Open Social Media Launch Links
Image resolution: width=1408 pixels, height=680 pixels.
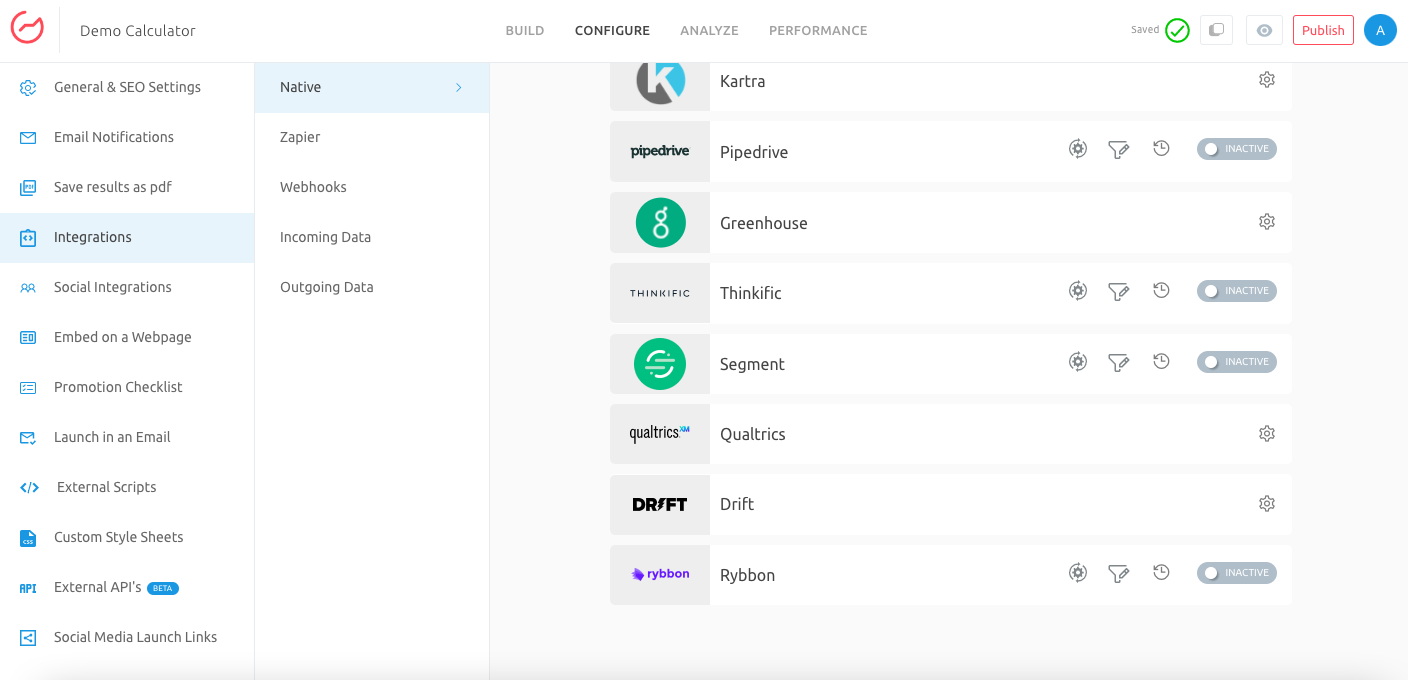[127, 637]
